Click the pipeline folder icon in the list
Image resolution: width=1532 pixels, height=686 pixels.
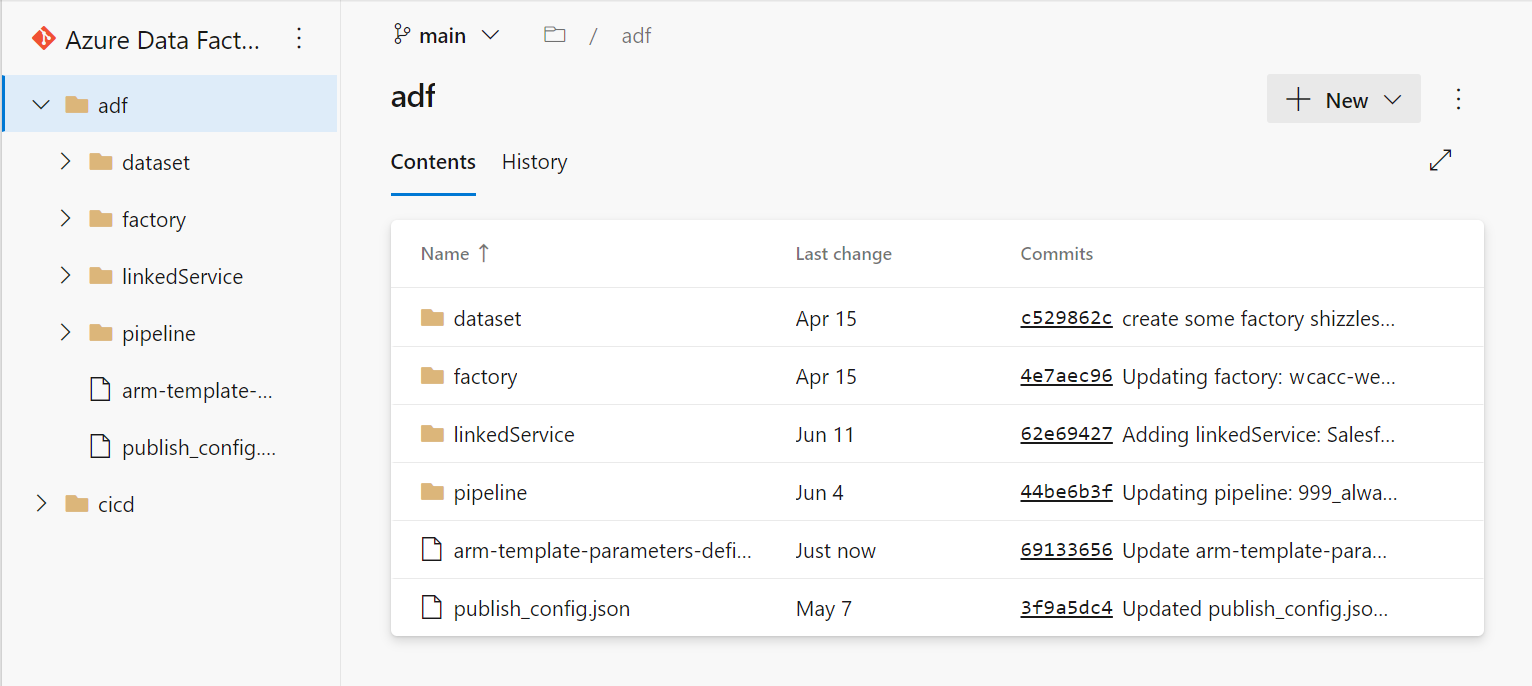[430, 491]
